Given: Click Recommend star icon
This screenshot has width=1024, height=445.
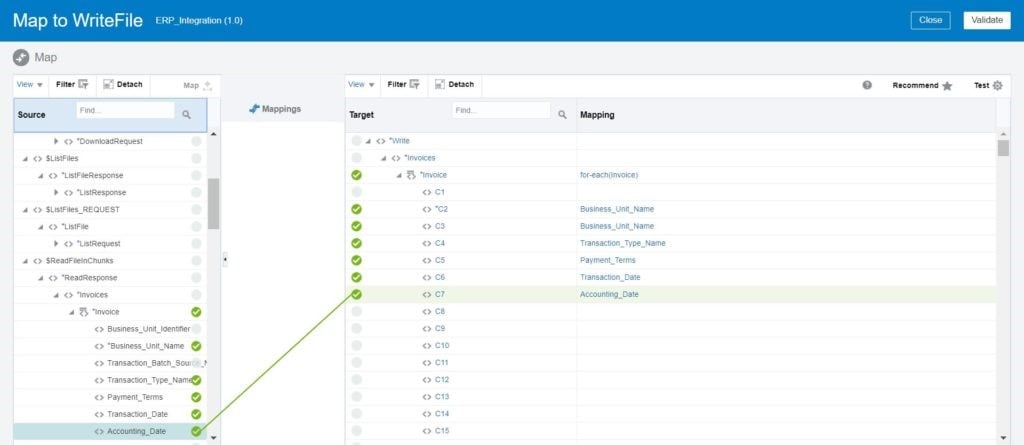Looking at the screenshot, I should (946, 86).
